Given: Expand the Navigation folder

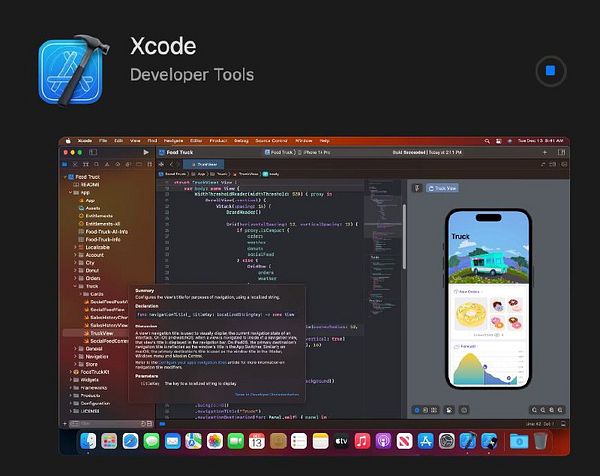Looking at the screenshot, I should click(75, 356).
